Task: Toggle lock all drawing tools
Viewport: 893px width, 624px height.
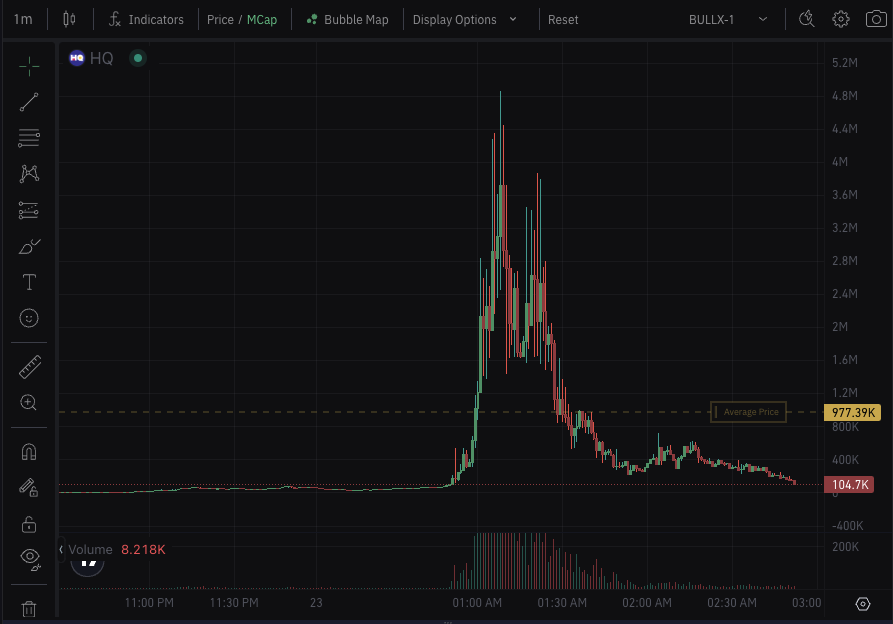Action: pyautogui.click(x=29, y=524)
